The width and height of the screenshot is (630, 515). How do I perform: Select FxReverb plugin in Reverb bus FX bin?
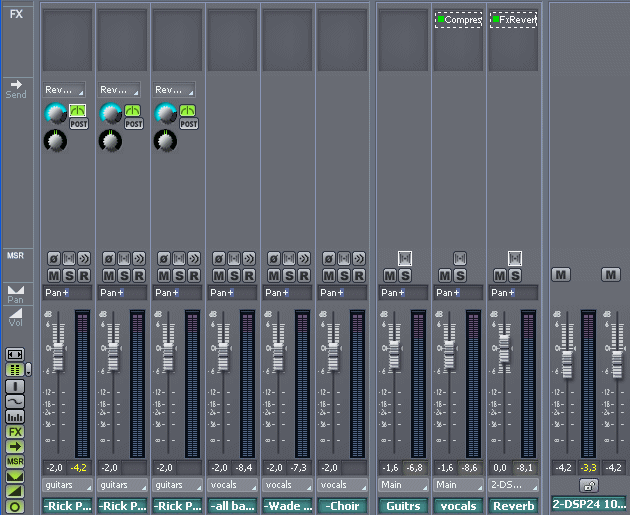(513, 20)
